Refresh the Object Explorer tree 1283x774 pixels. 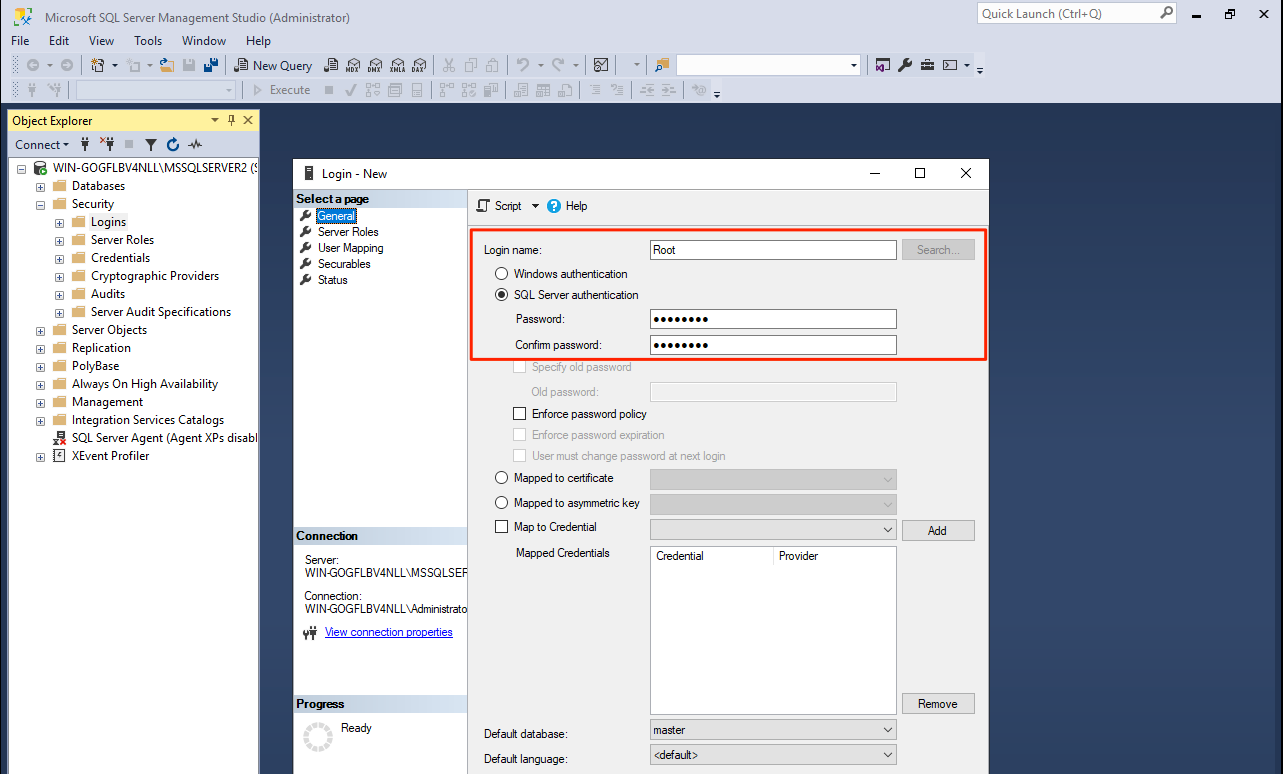tap(173, 144)
